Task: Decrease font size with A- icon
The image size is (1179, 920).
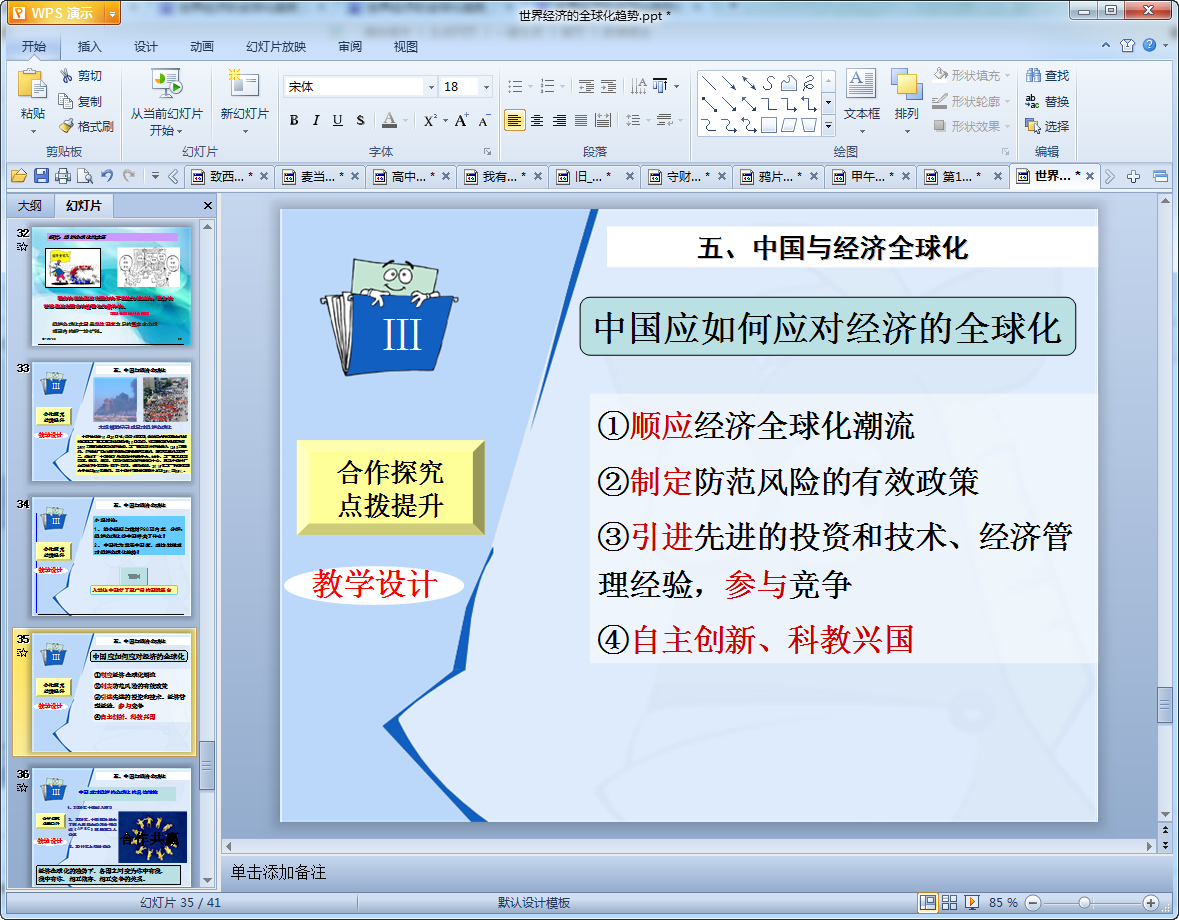Action: point(484,120)
